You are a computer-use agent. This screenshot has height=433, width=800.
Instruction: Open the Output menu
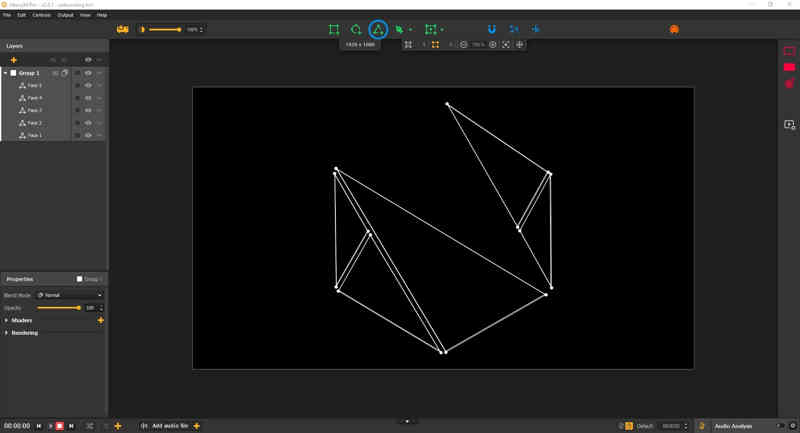coord(65,15)
